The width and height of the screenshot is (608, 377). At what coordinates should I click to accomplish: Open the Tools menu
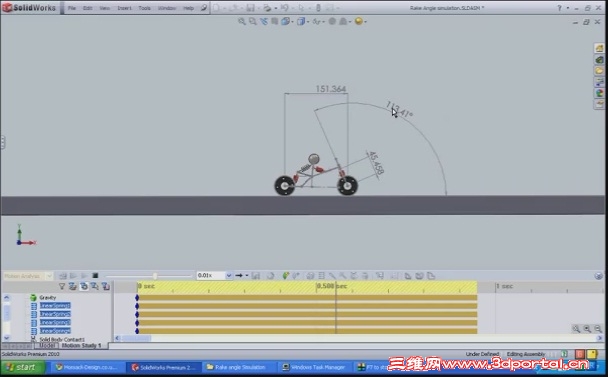coord(145,8)
